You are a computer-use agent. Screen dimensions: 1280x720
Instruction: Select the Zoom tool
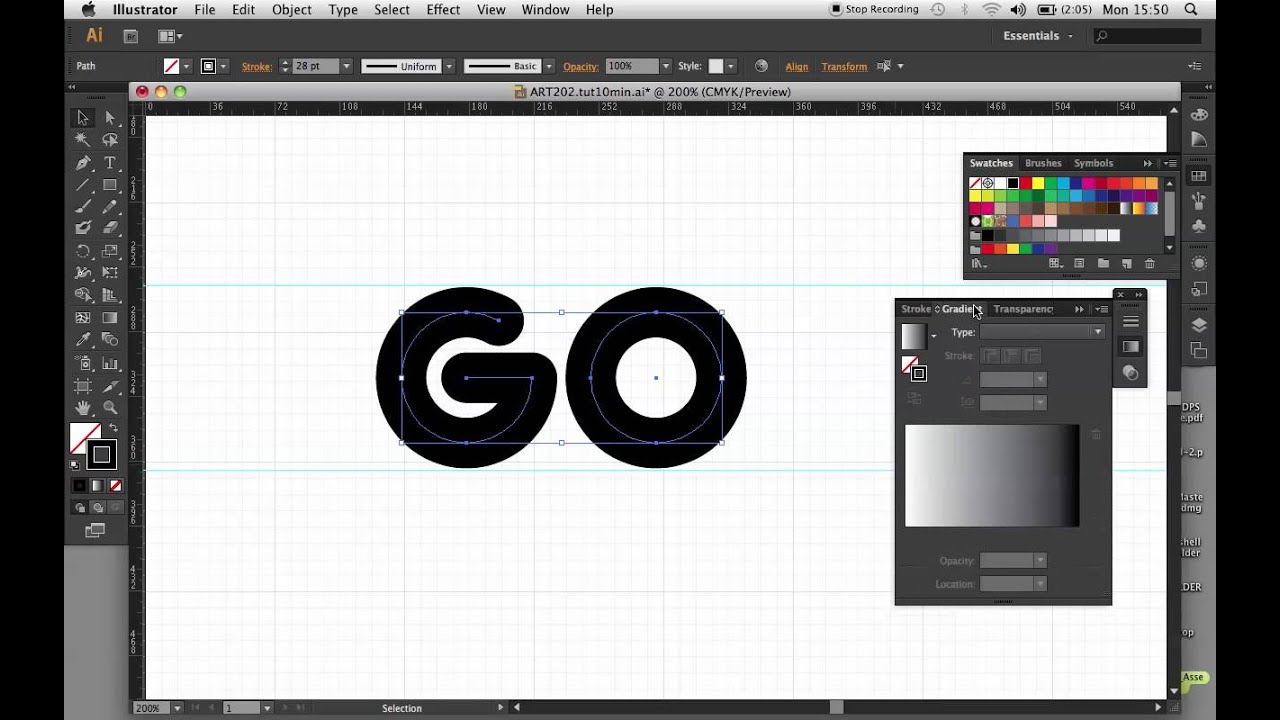[110, 408]
